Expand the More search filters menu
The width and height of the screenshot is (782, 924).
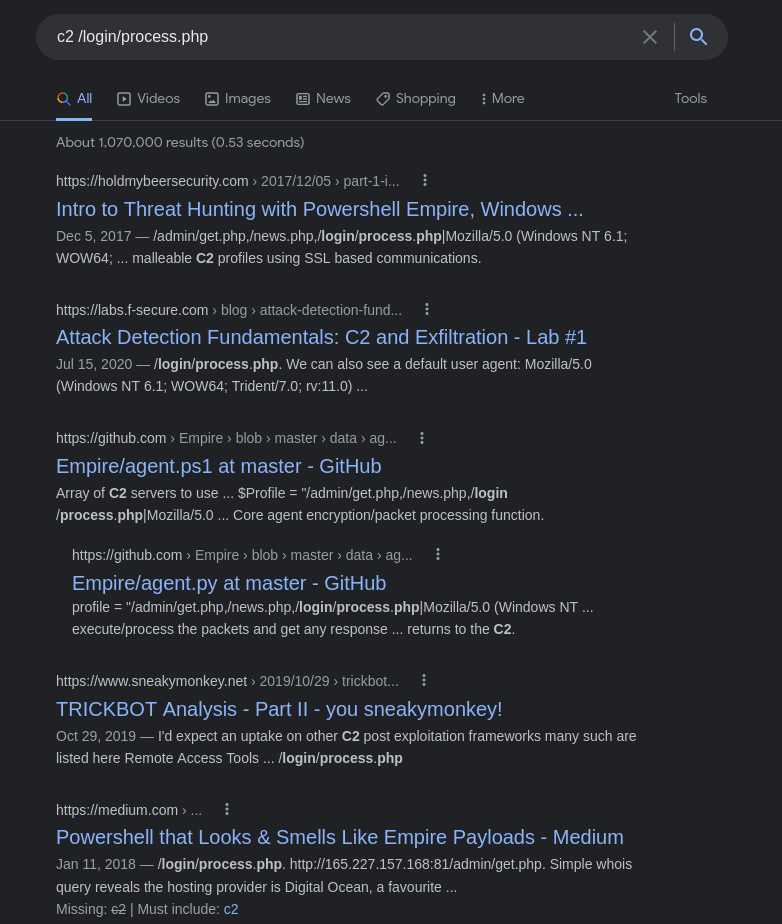pyautogui.click(x=502, y=99)
